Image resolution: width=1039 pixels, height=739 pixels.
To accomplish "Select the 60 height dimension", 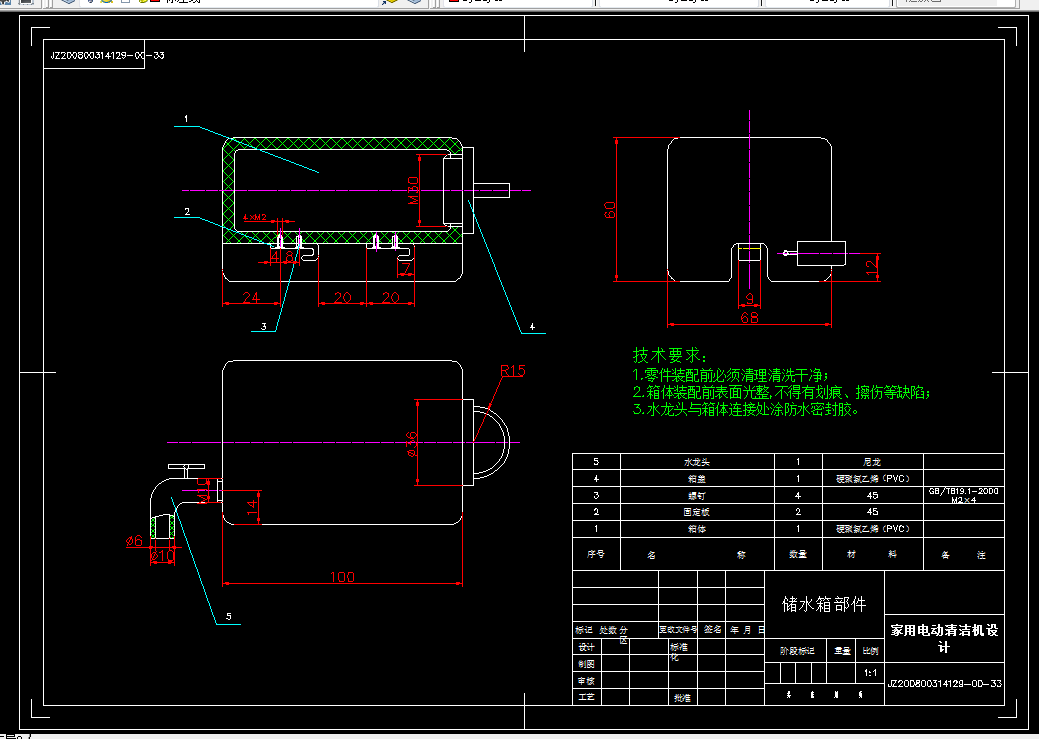I will point(610,209).
